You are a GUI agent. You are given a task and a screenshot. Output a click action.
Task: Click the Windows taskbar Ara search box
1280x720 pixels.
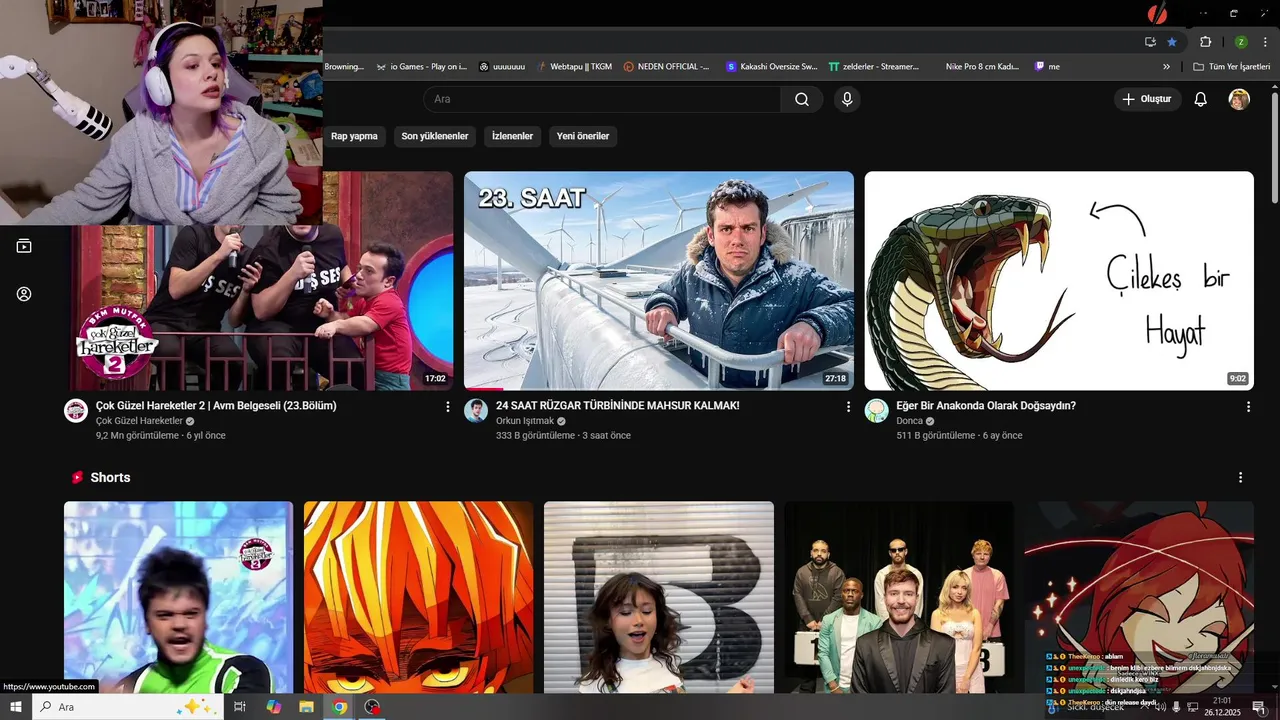coord(128,707)
